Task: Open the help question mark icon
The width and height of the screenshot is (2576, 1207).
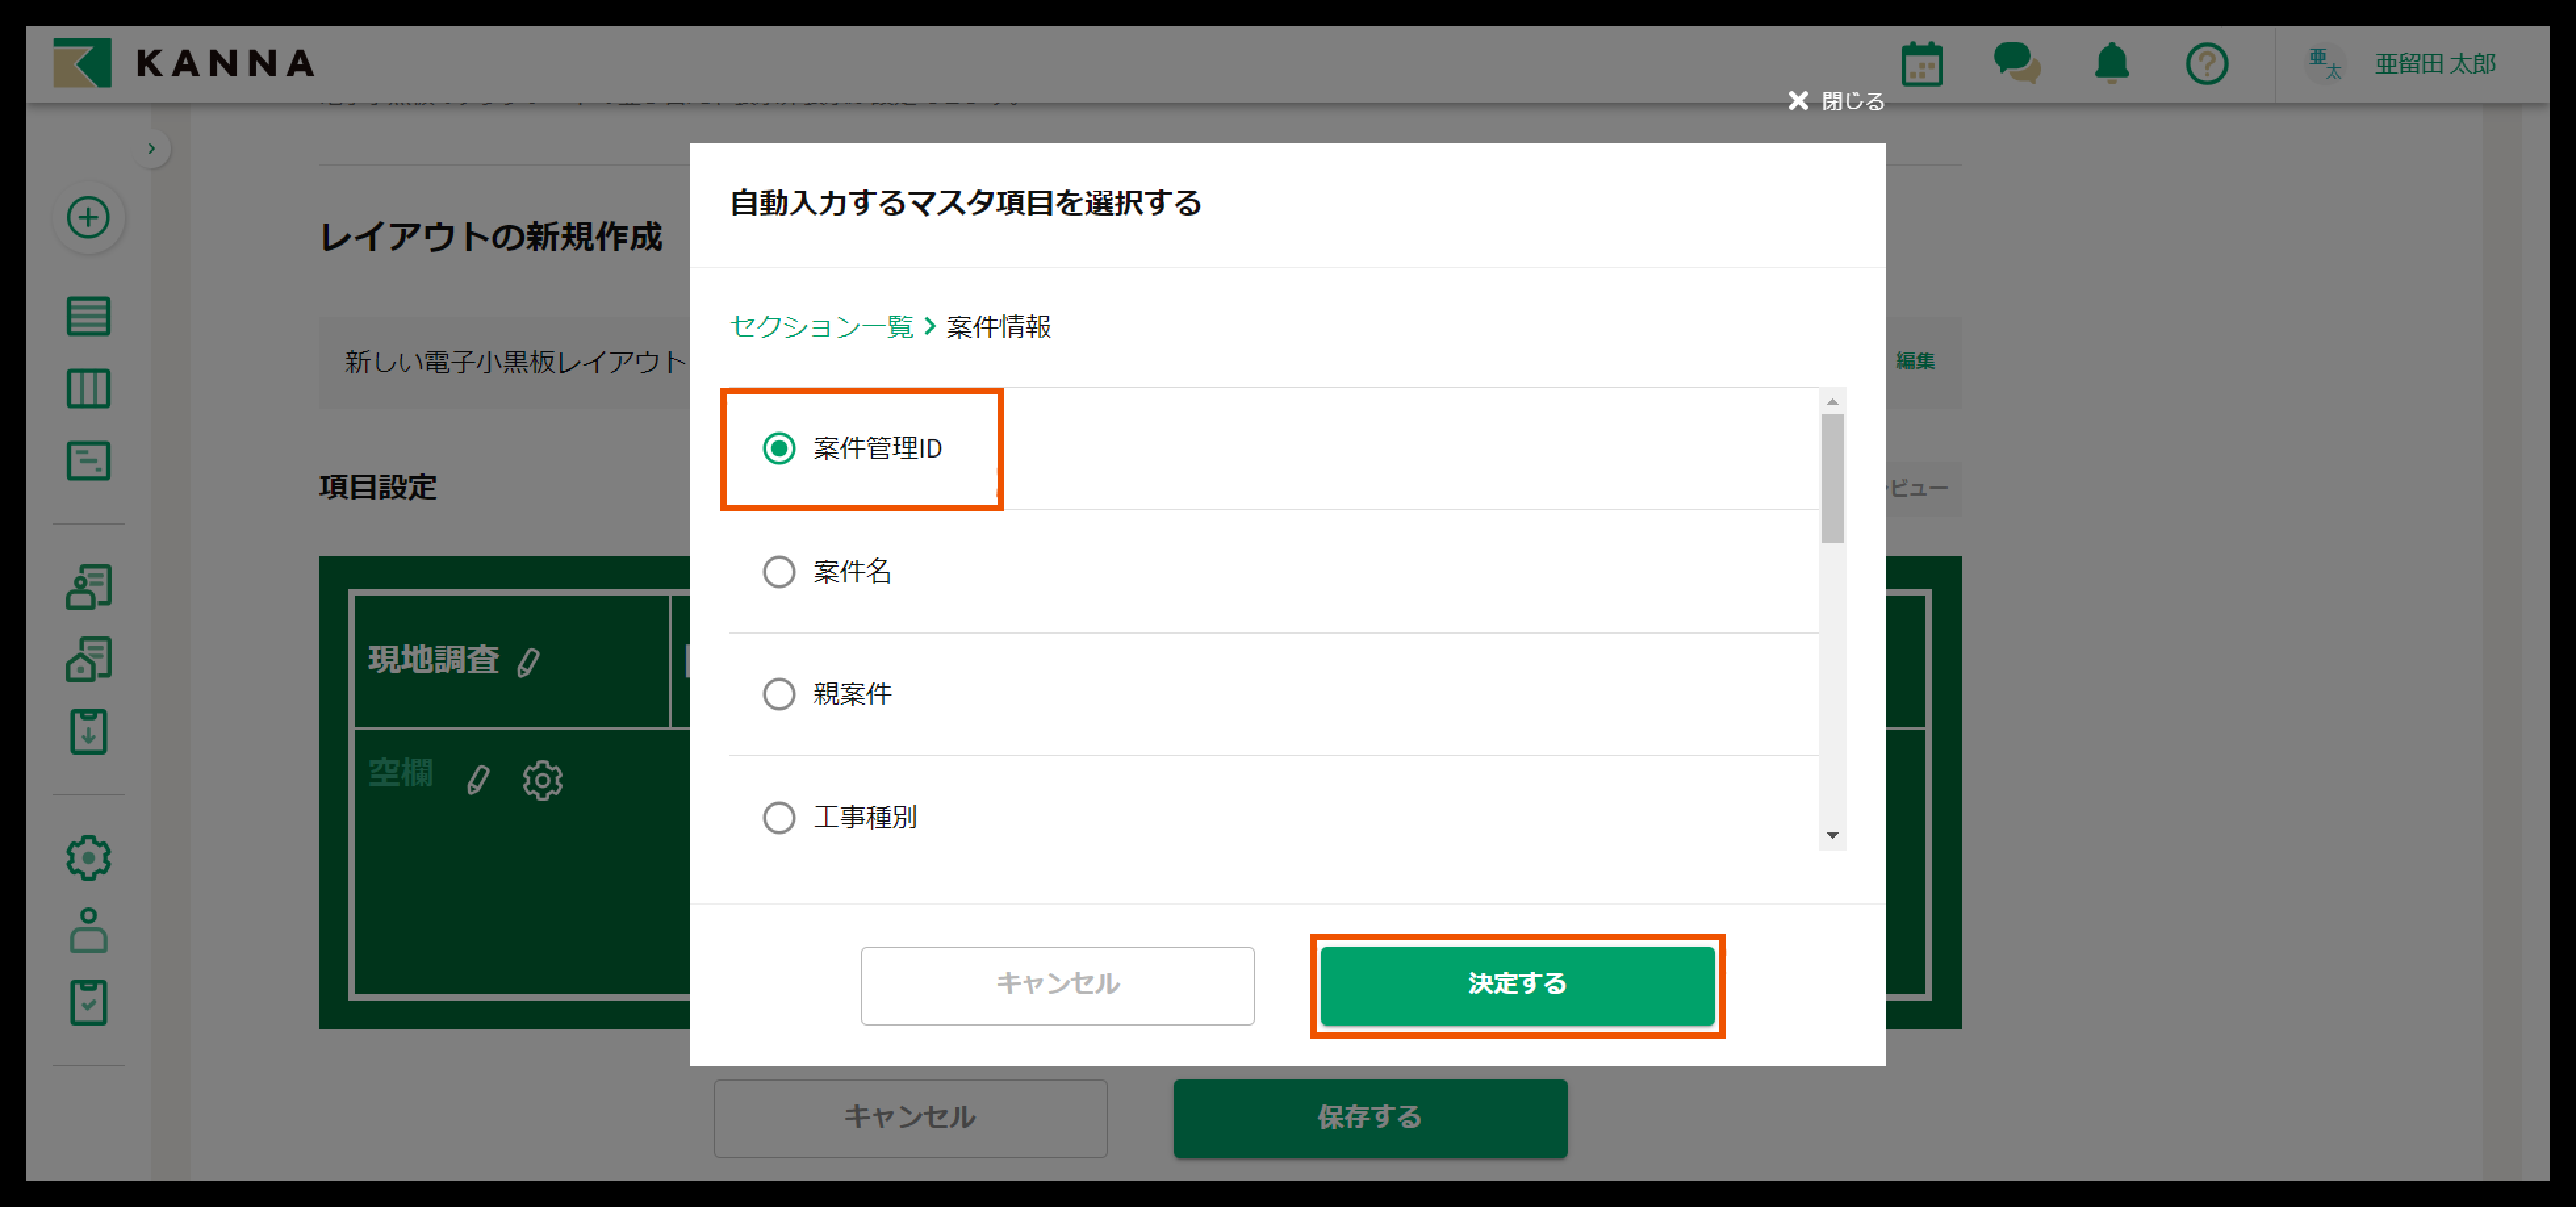Action: 2206,64
